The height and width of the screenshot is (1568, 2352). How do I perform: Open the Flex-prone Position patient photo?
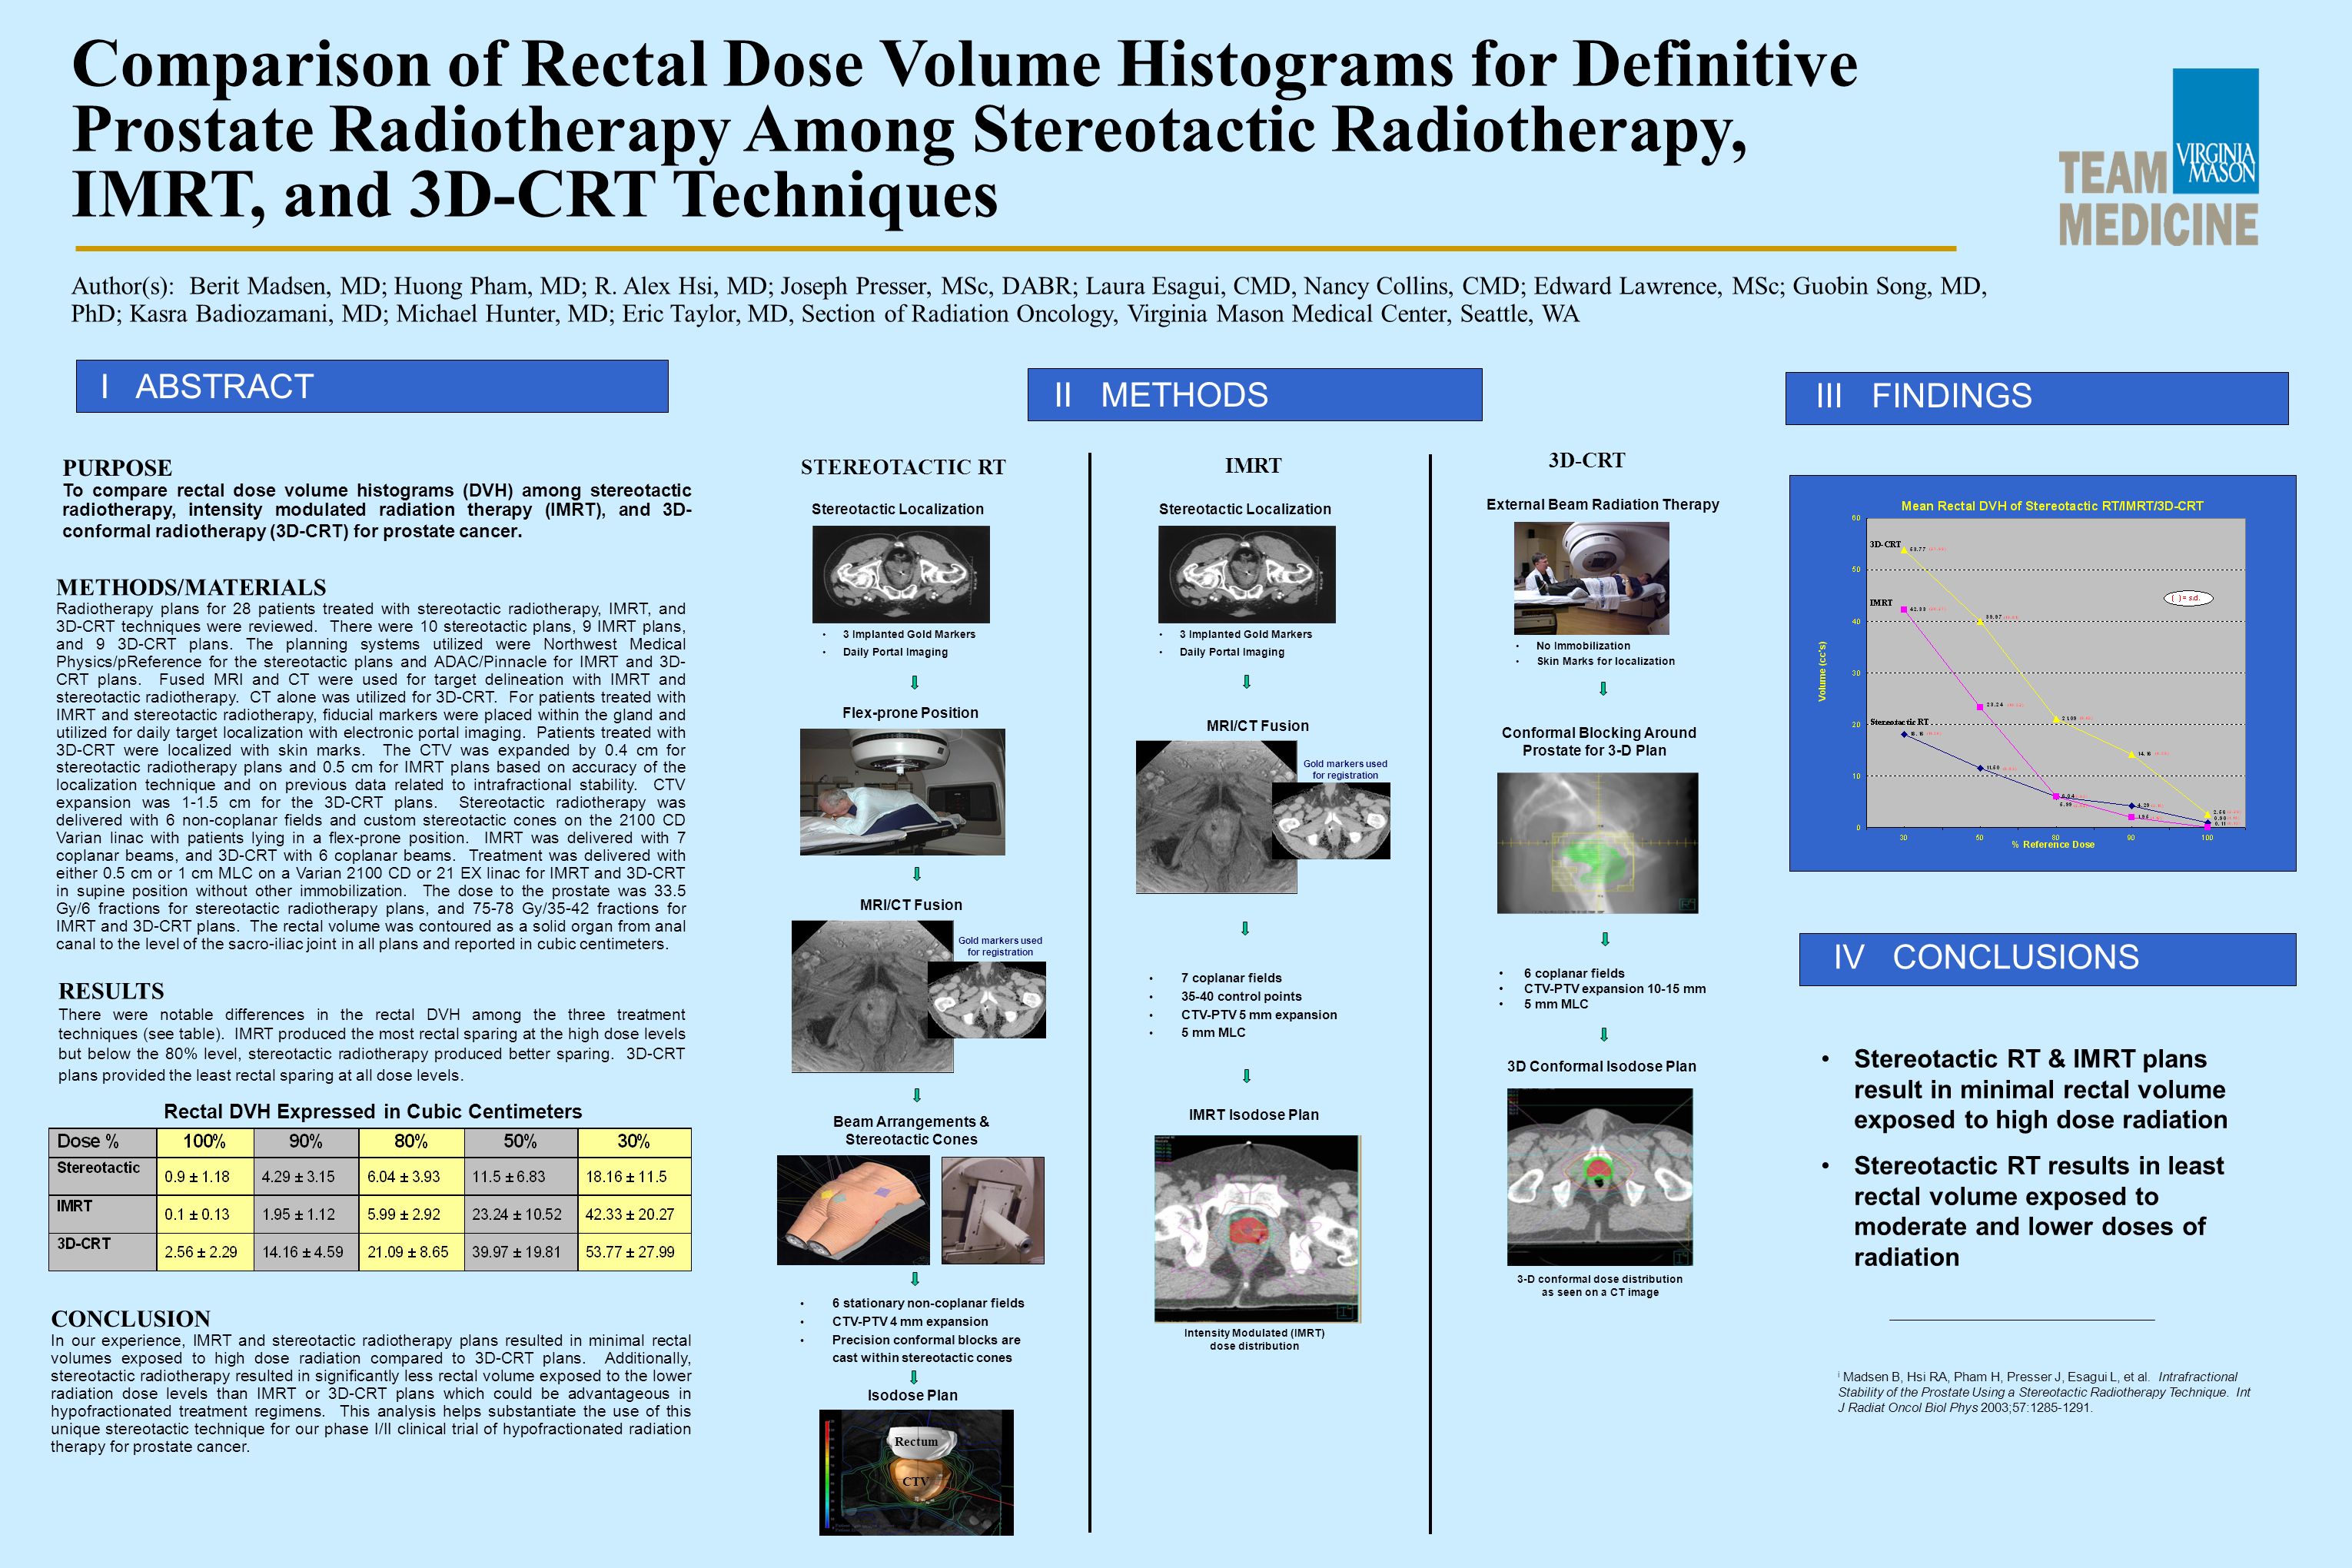click(902, 791)
